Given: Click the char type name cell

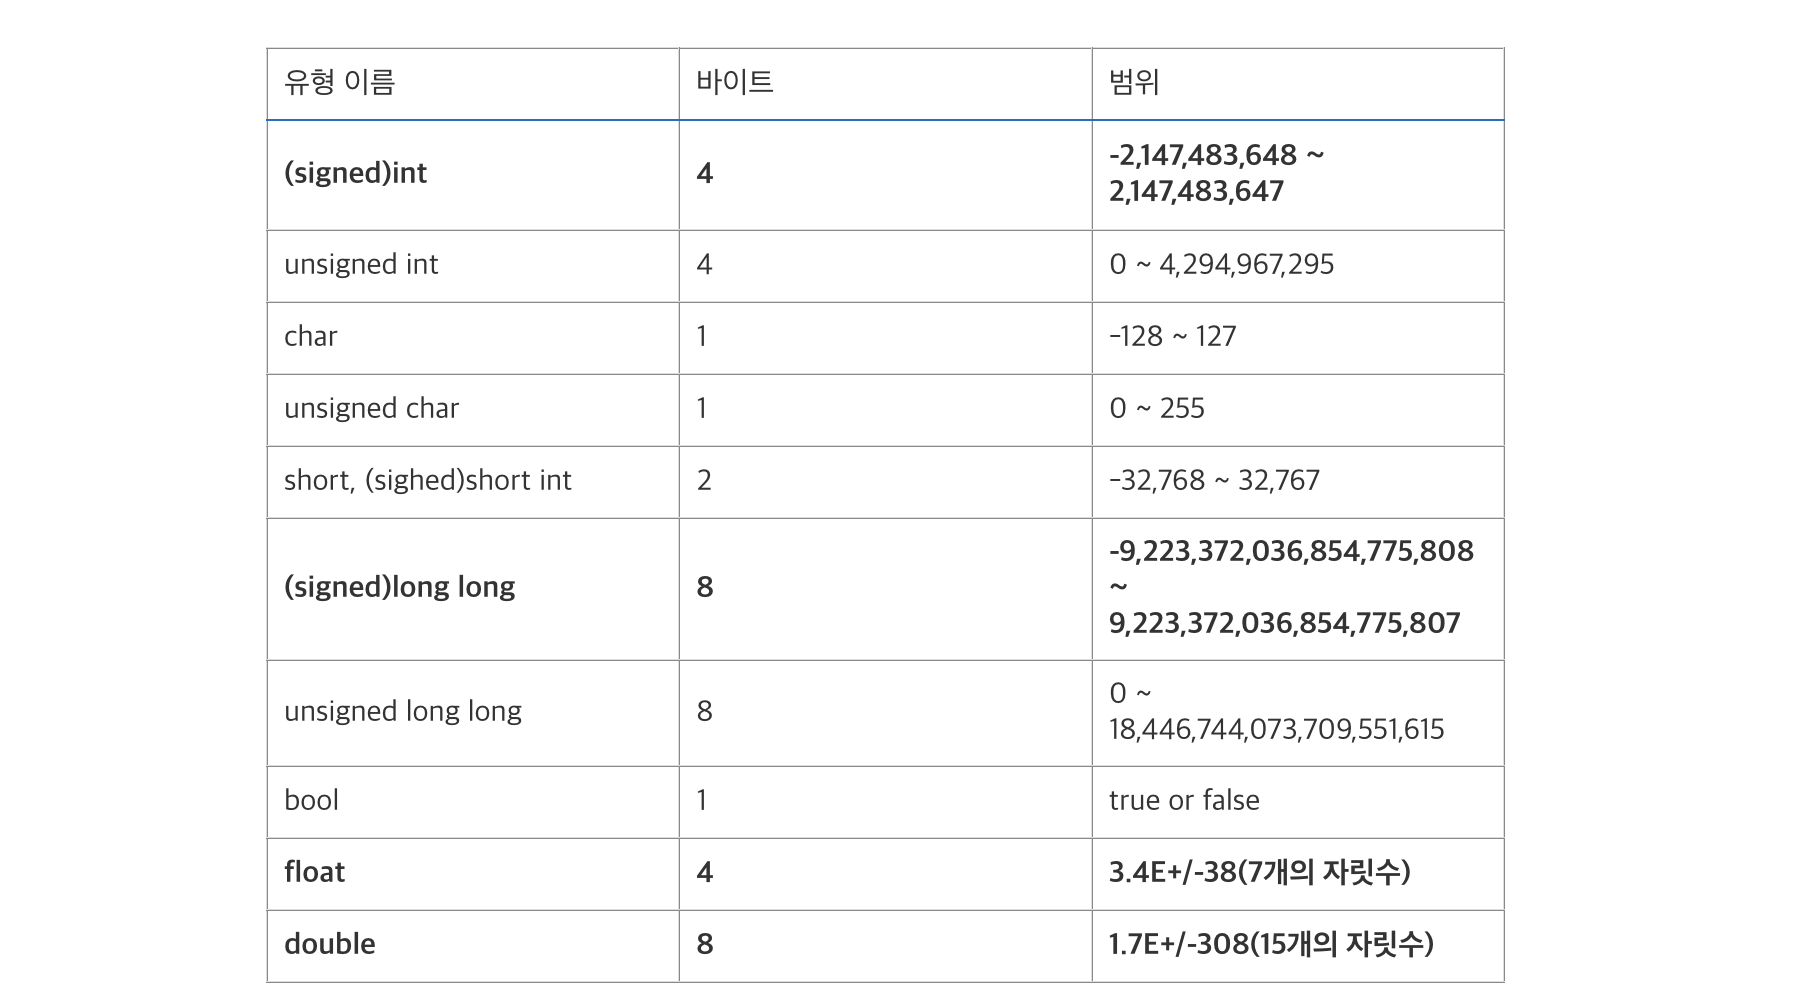Looking at the screenshot, I should (x=473, y=338).
